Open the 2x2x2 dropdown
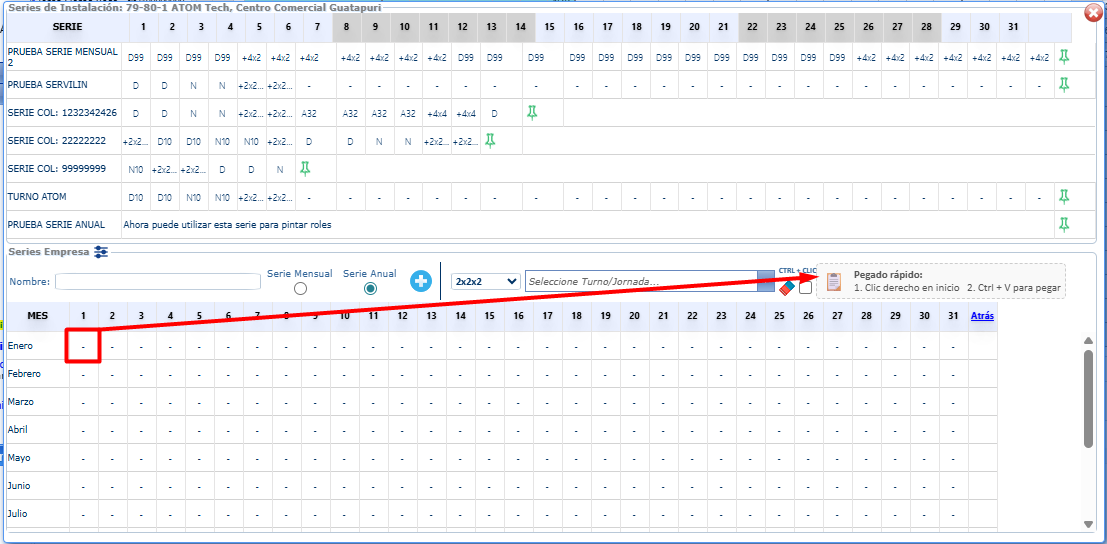The height and width of the screenshot is (544, 1107). pyautogui.click(x=486, y=282)
